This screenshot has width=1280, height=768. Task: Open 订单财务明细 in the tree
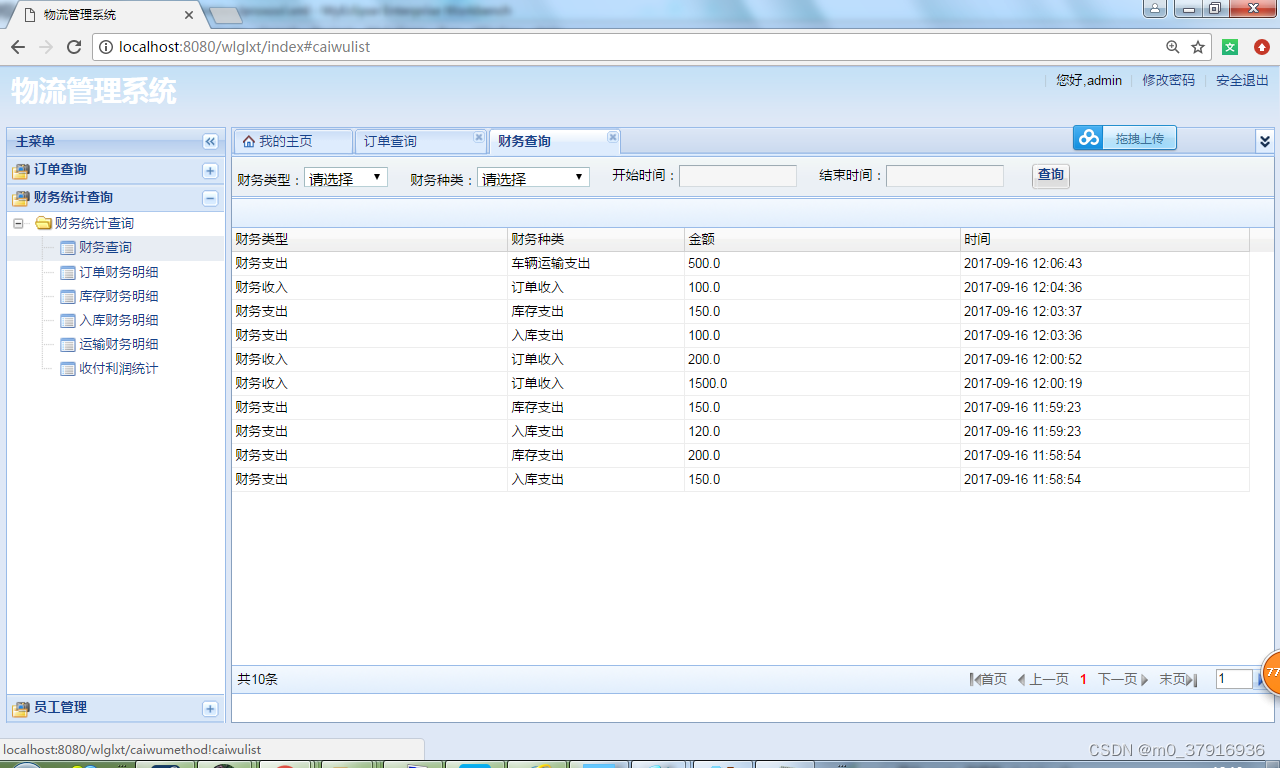tap(118, 272)
